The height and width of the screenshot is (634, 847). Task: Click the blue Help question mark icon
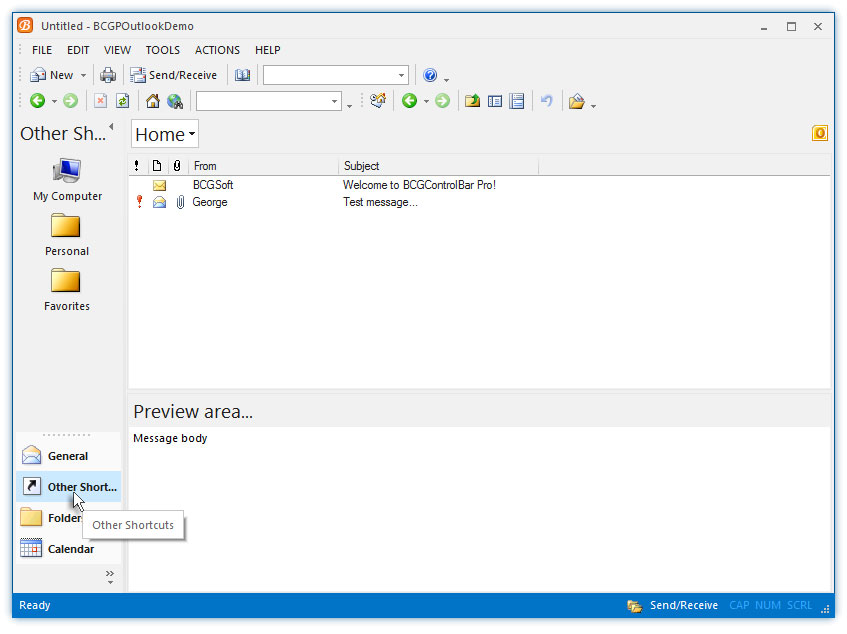(x=430, y=75)
